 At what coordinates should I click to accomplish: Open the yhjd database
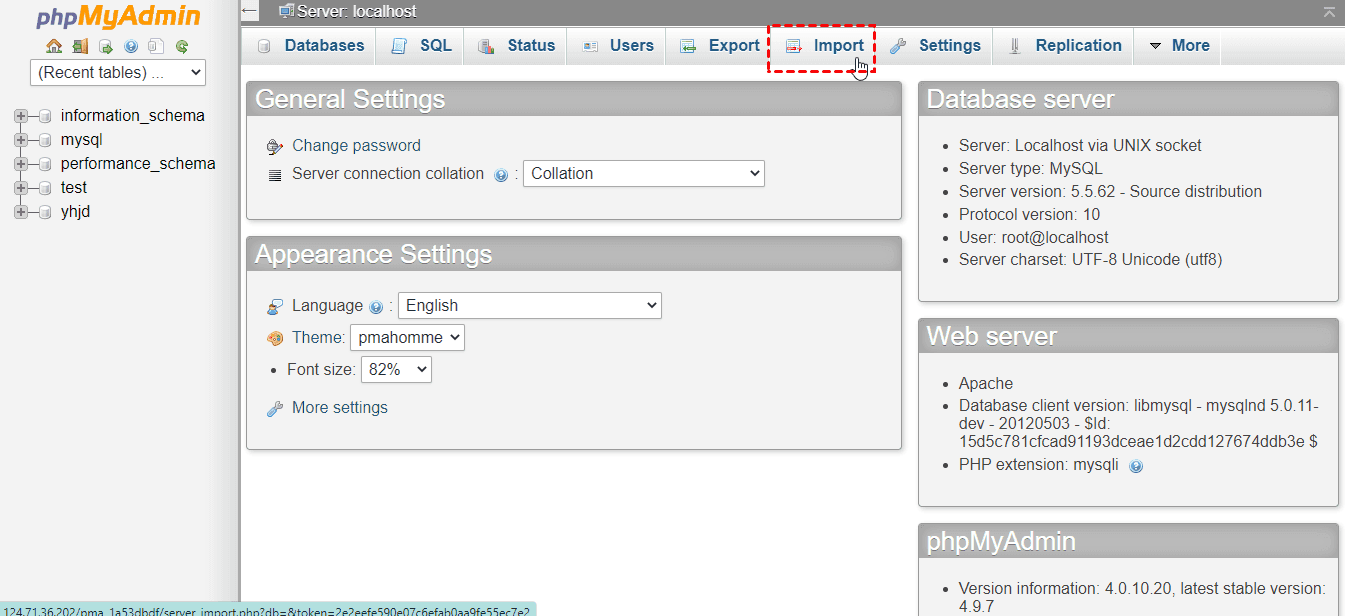[x=75, y=212]
